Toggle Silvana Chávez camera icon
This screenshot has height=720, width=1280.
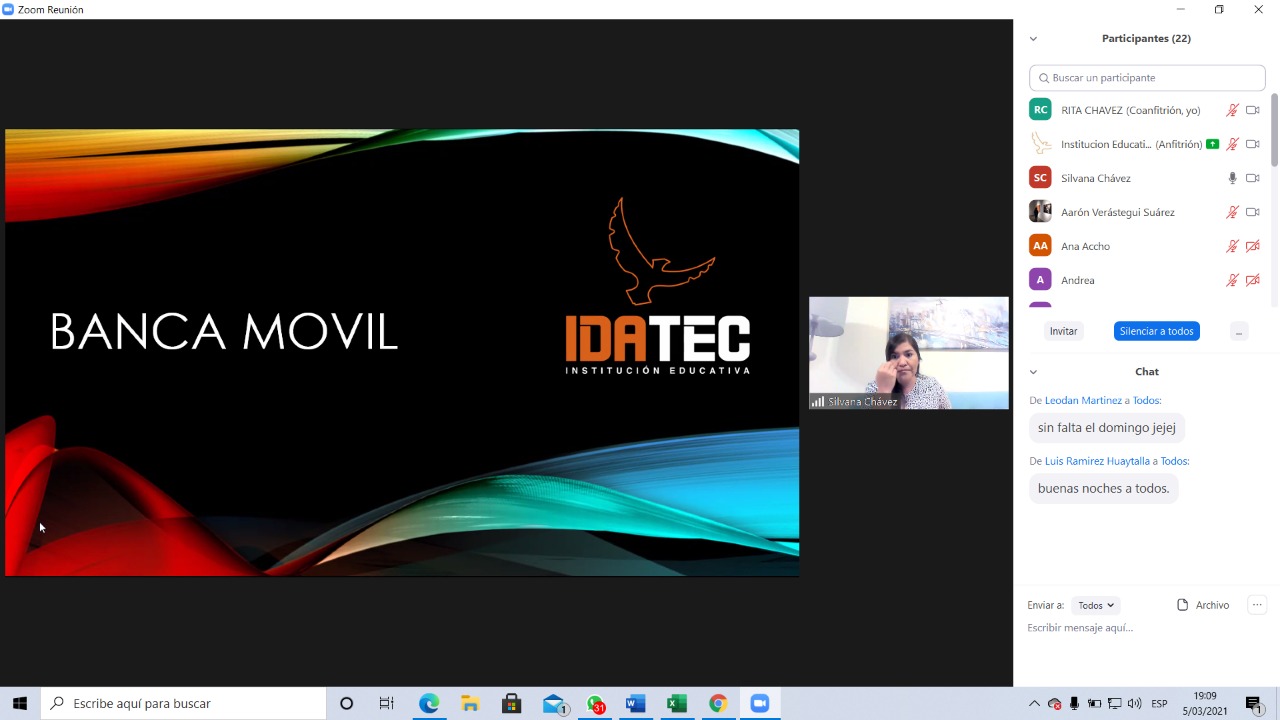pyautogui.click(x=1253, y=178)
